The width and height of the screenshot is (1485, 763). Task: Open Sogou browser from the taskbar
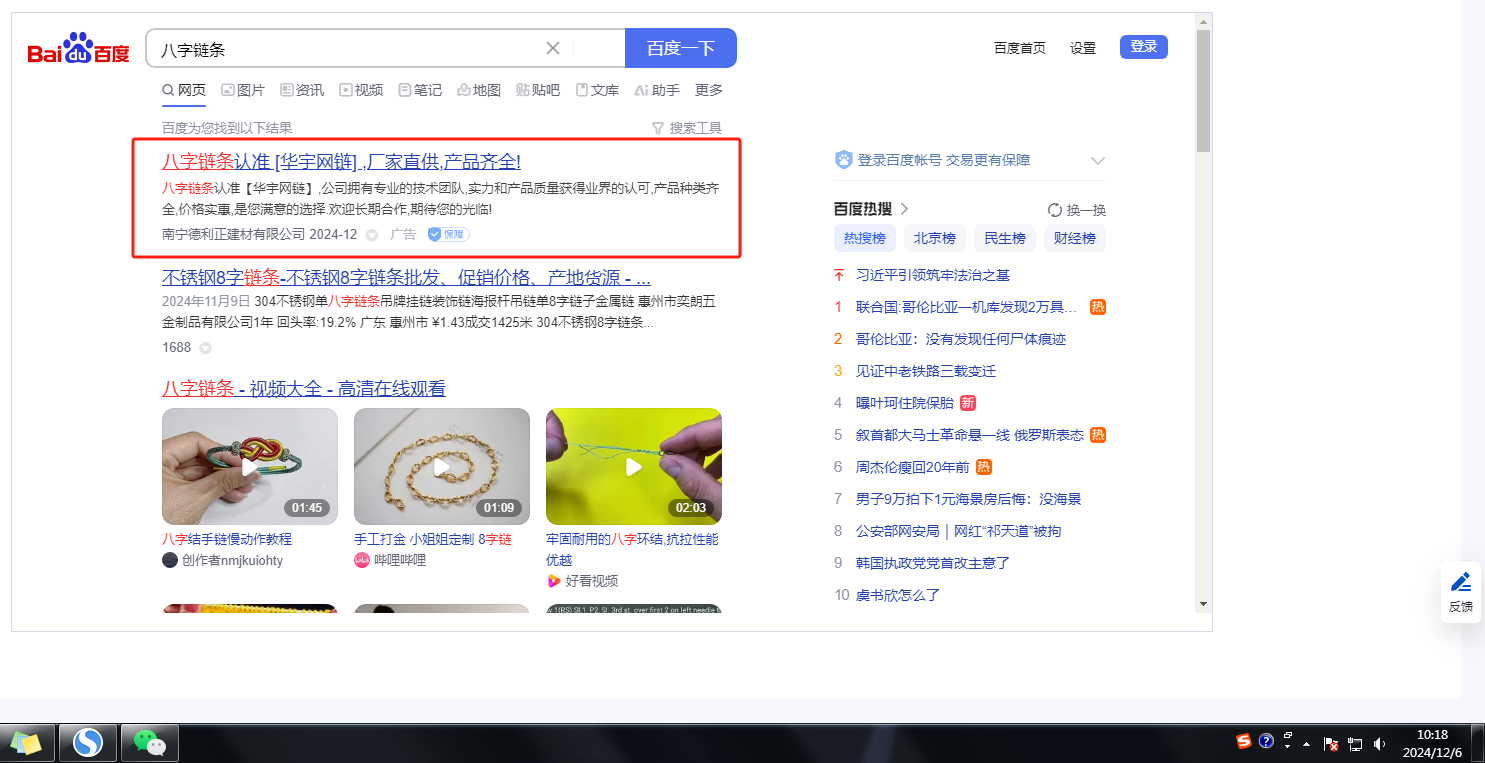tap(88, 743)
